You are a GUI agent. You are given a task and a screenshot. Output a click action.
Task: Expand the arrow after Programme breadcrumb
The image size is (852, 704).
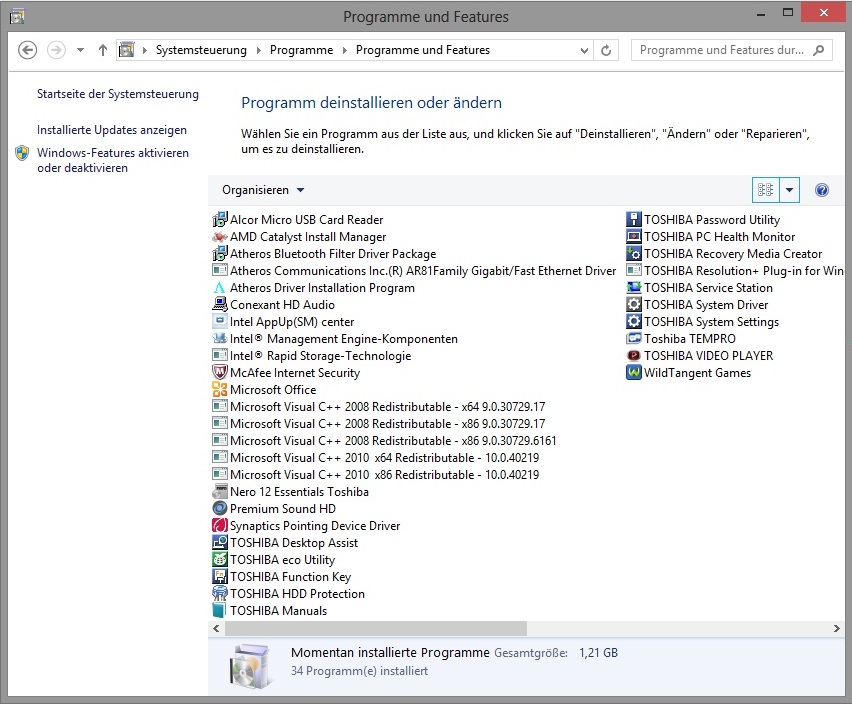(x=344, y=51)
